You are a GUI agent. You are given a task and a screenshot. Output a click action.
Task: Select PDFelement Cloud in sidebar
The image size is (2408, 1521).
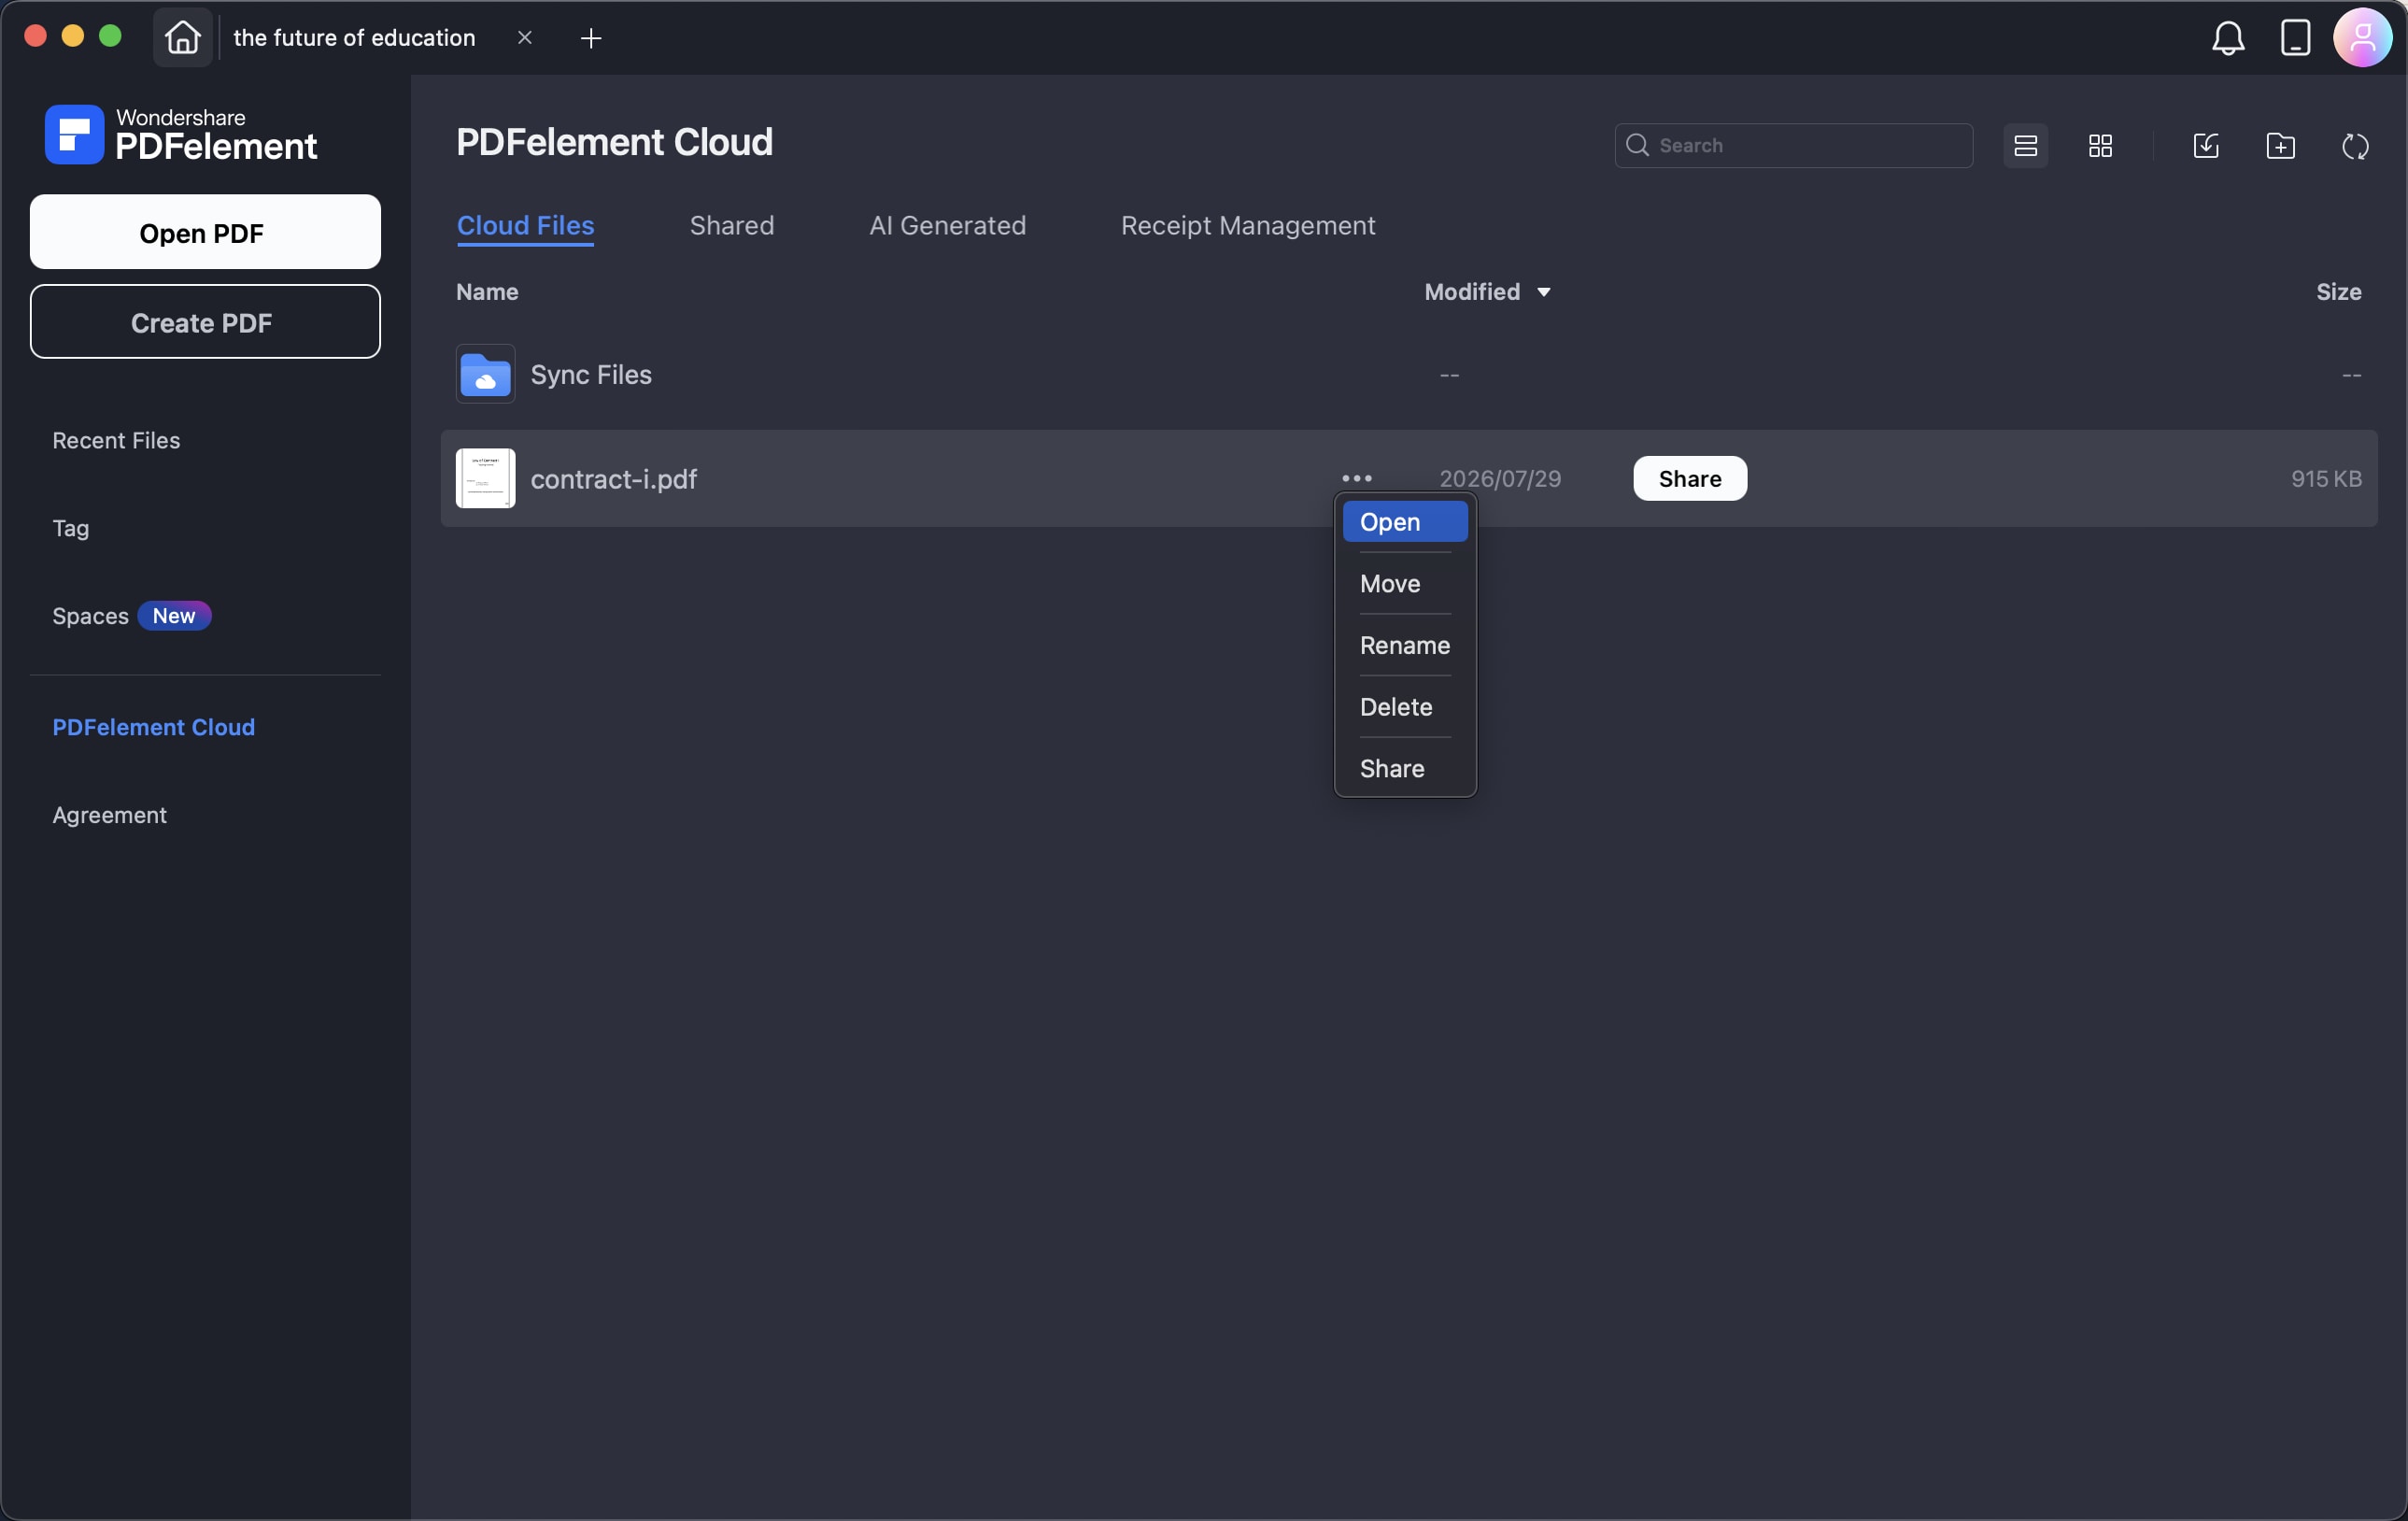click(x=153, y=727)
